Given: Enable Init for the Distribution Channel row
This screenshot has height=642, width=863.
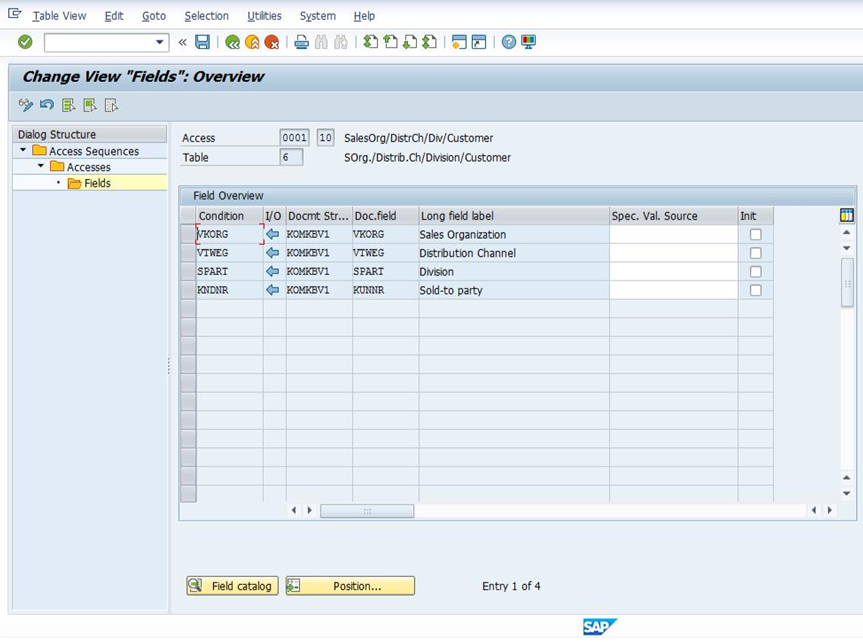Looking at the screenshot, I should pos(755,253).
